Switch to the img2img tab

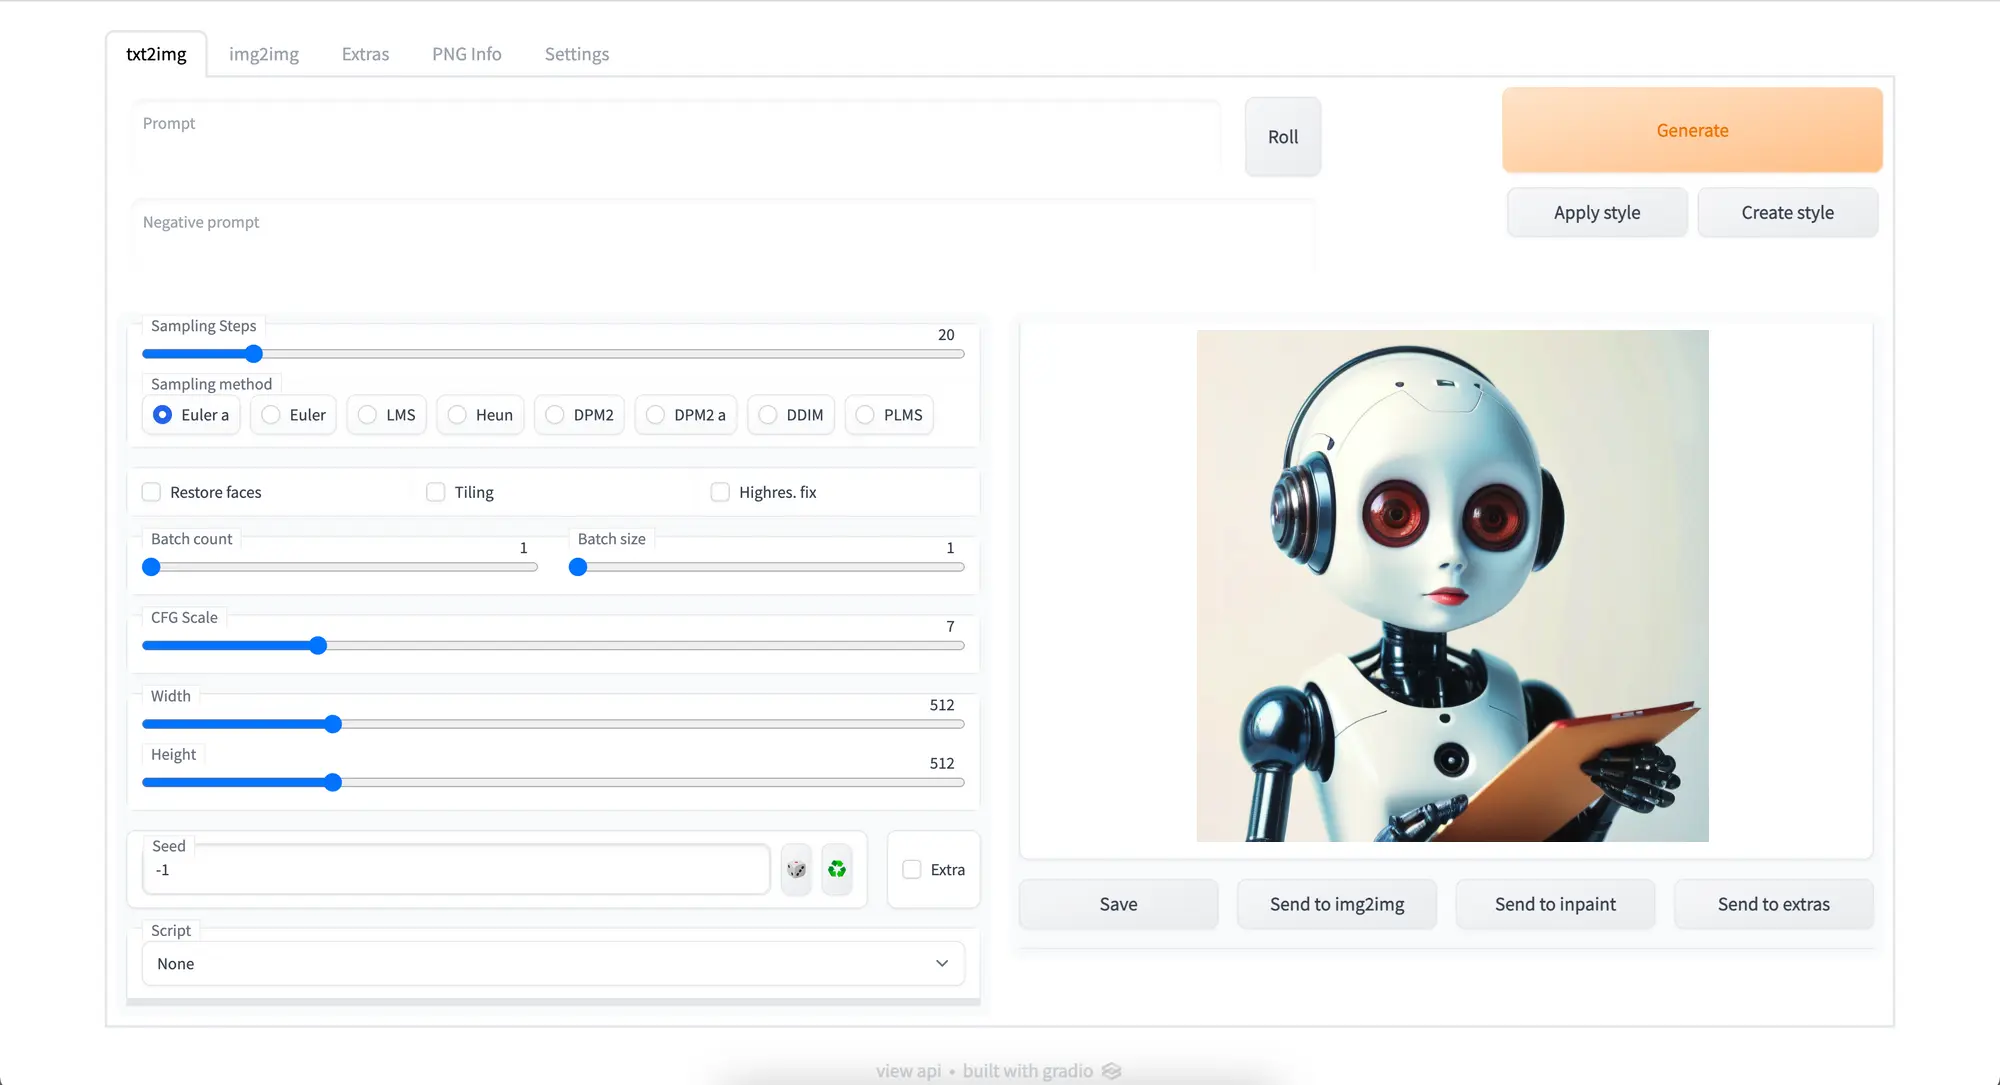pyautogui.click(x=264, y=54)
